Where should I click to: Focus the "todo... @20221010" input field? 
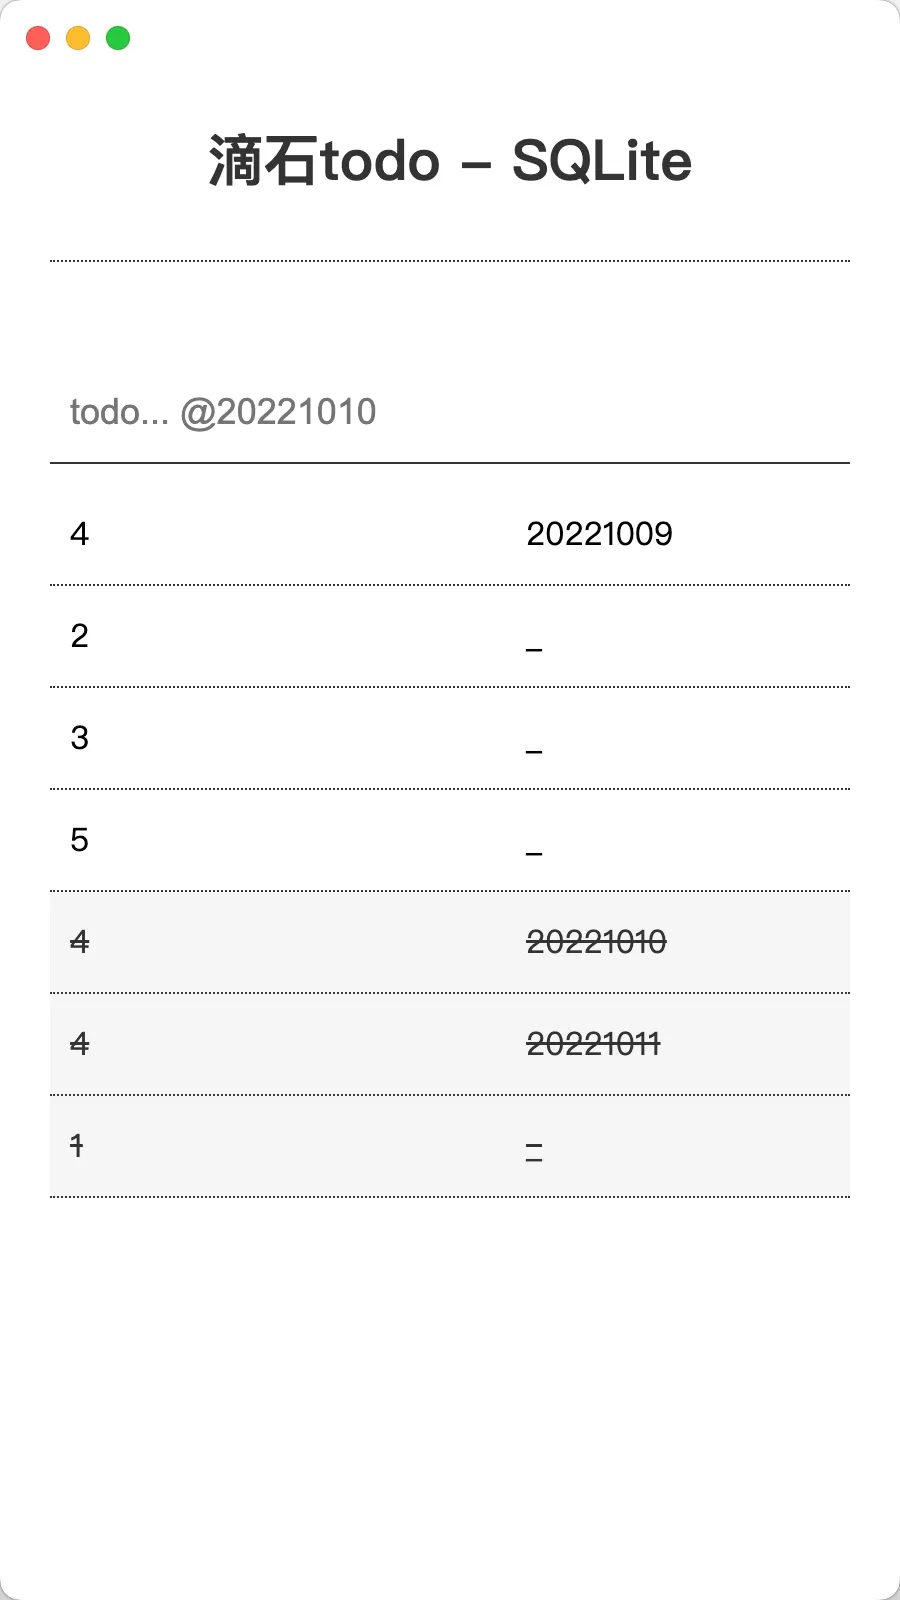click(450, 412)
